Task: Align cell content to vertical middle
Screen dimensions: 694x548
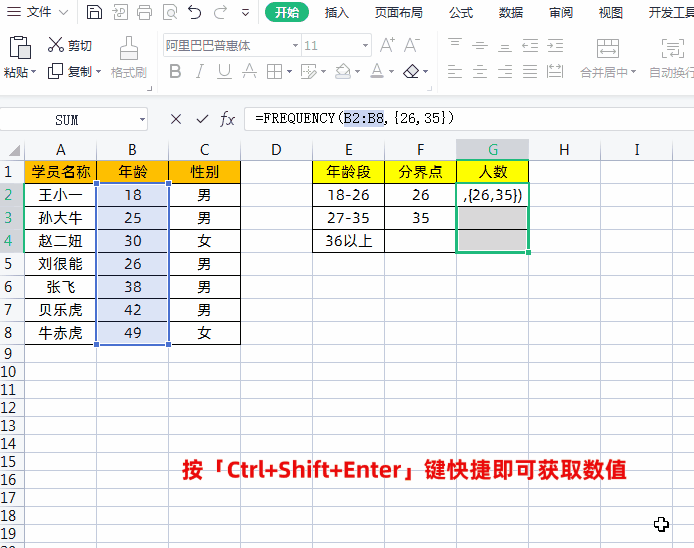Action: [x=480, y=45]
